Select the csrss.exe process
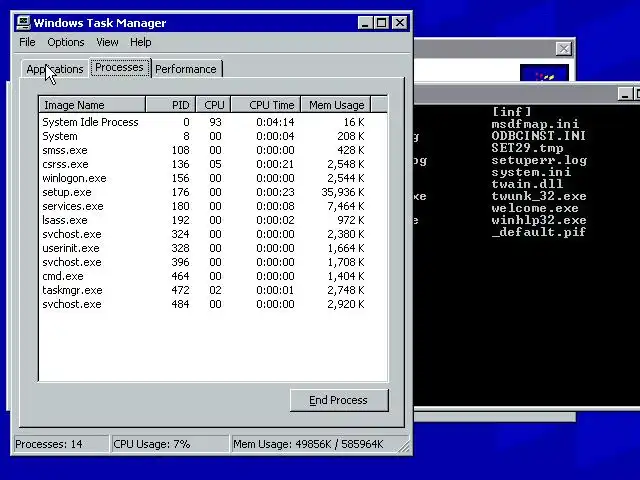Viewport: 640px width, 480px height. [x=213, y=164]
